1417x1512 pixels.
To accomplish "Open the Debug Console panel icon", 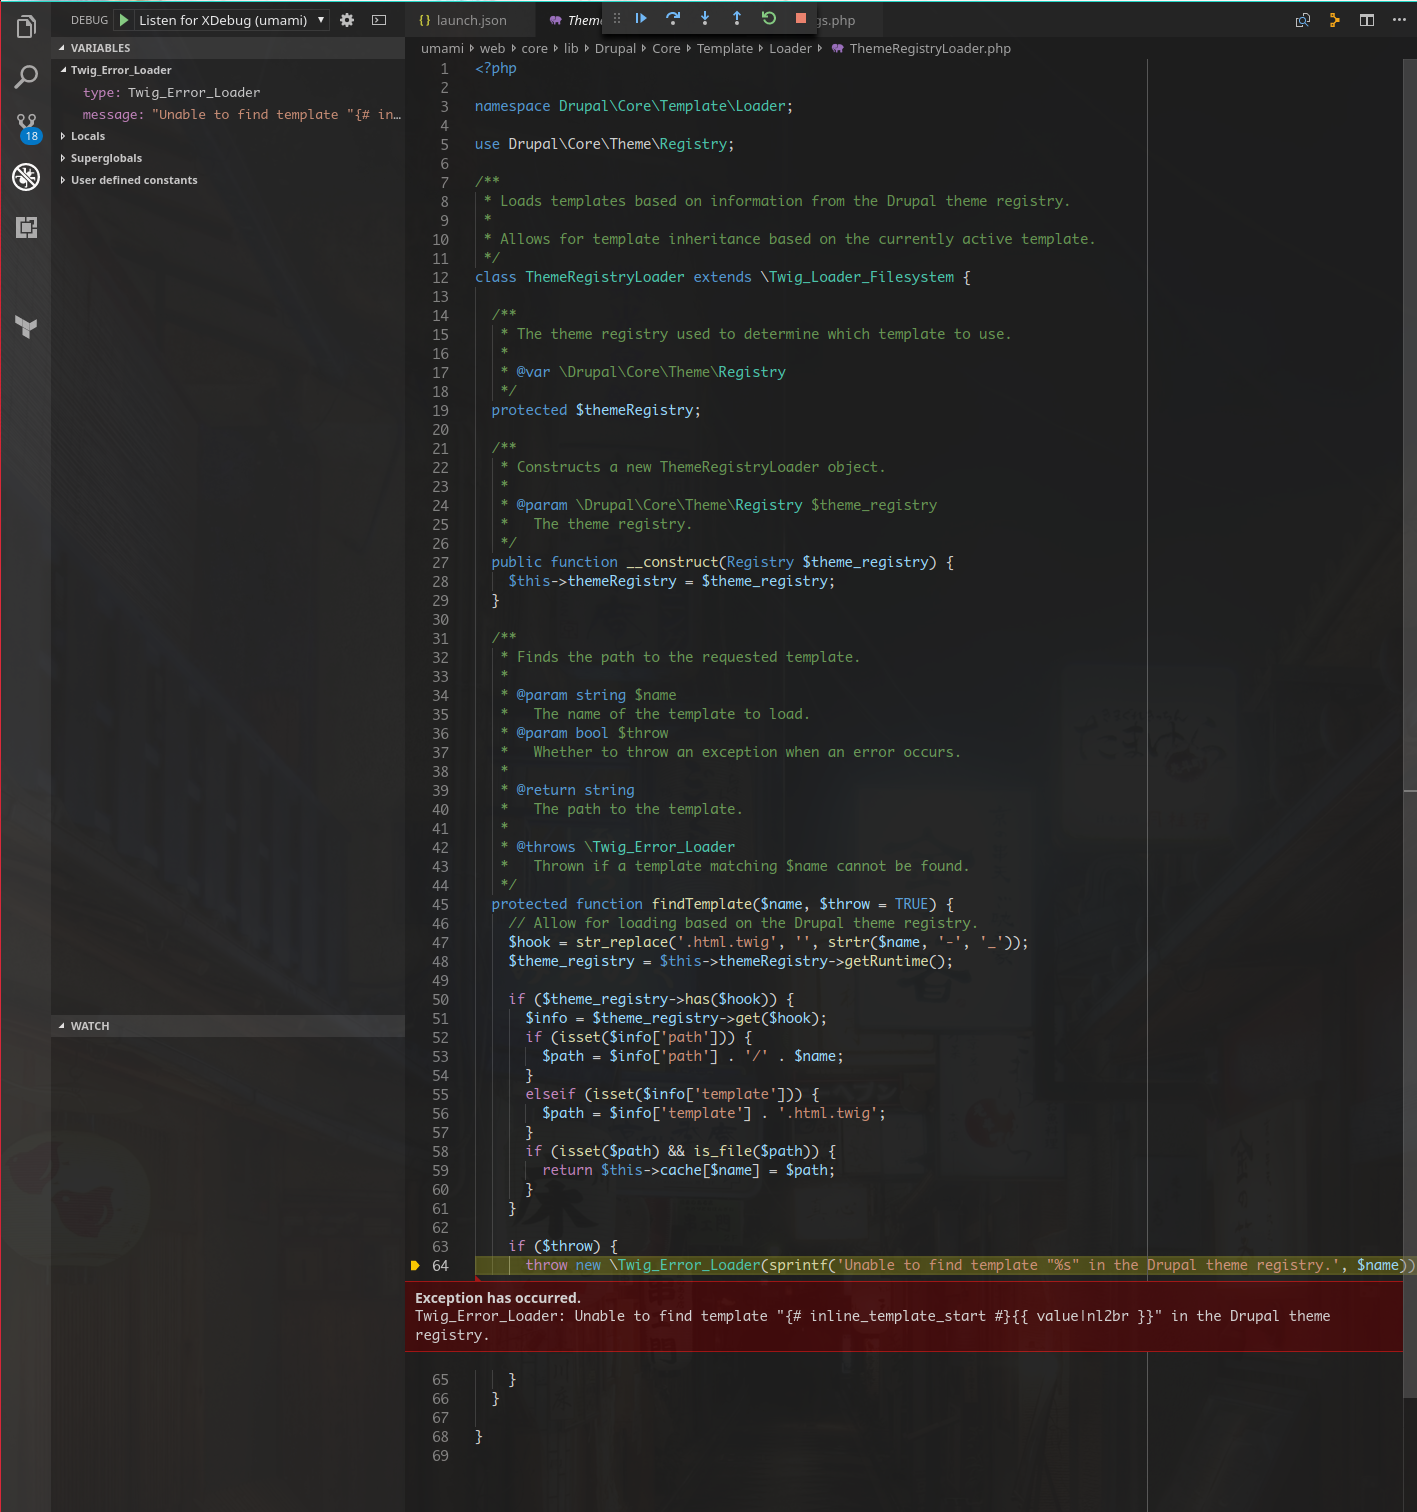I will point(378,19).
